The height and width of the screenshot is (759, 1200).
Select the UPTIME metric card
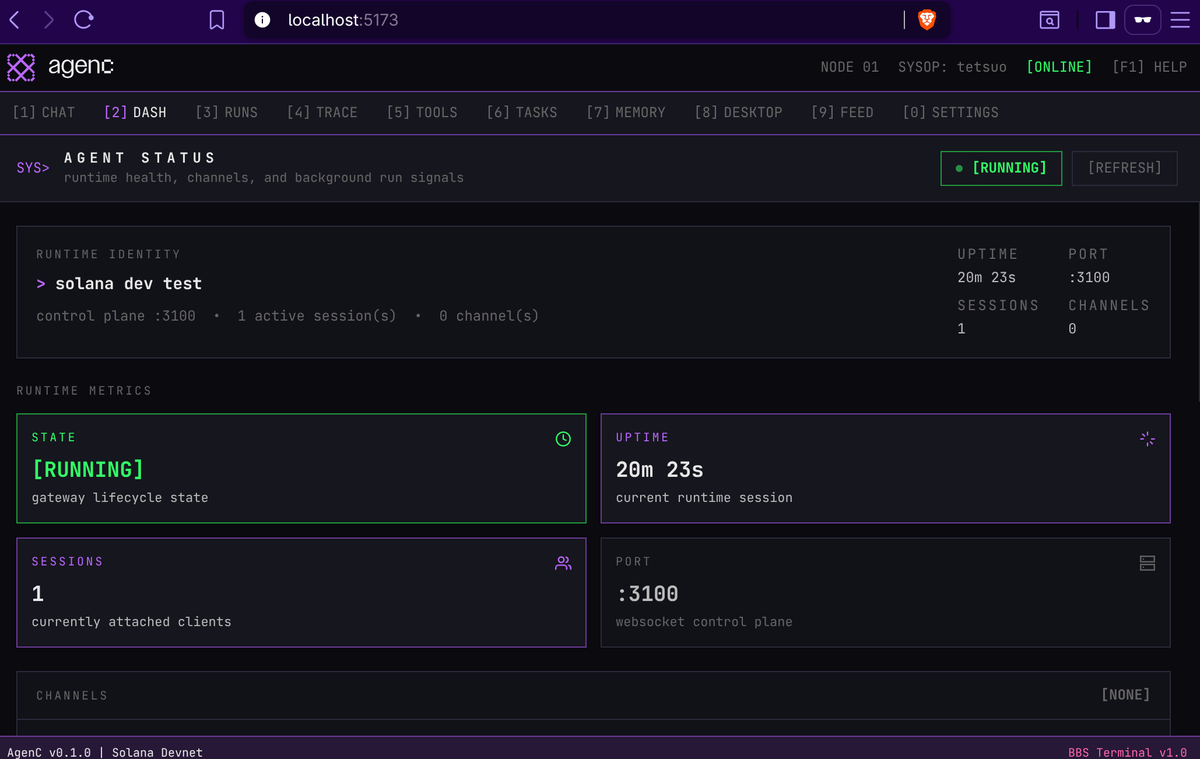885,468
